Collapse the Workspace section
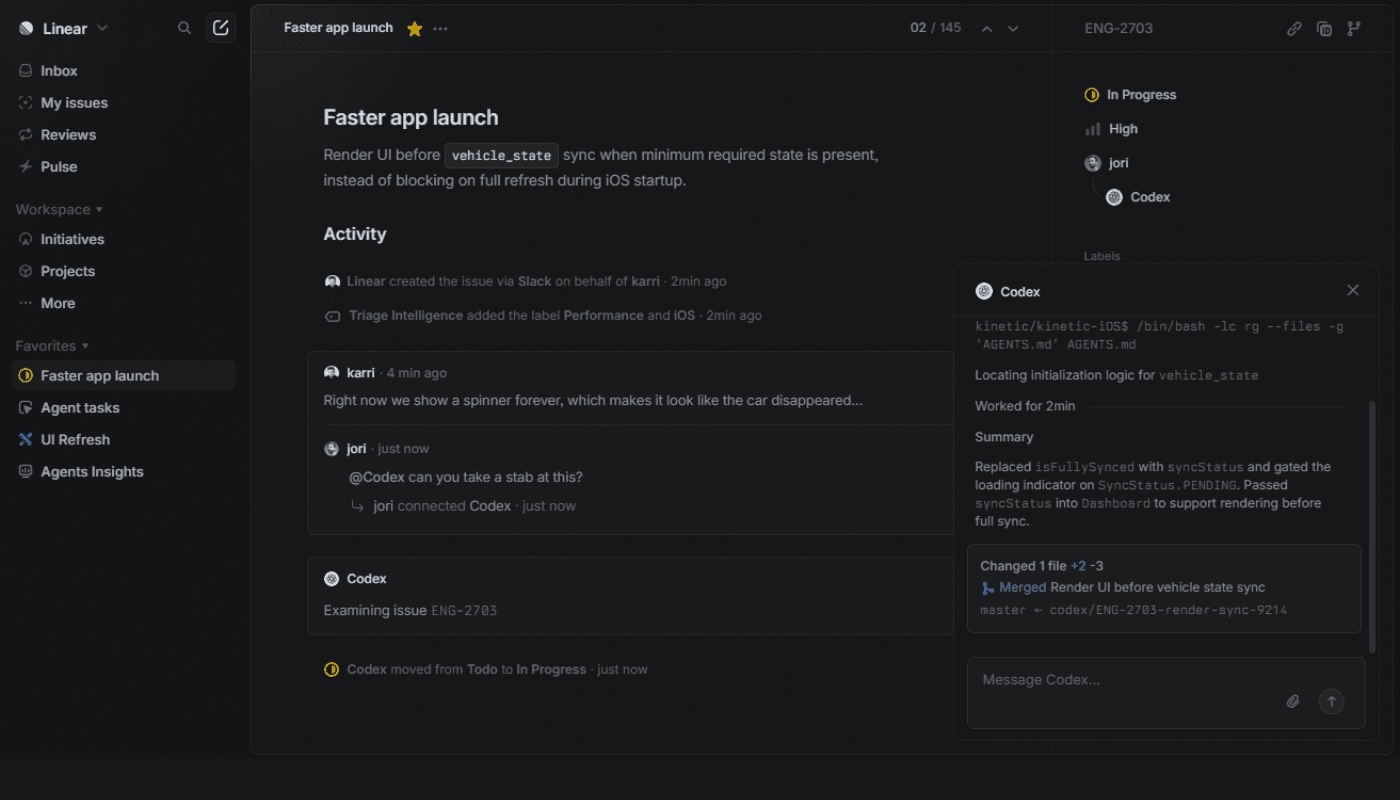Image resolution: width=1400 pixels, height=800 pixels. pos(59,210)
